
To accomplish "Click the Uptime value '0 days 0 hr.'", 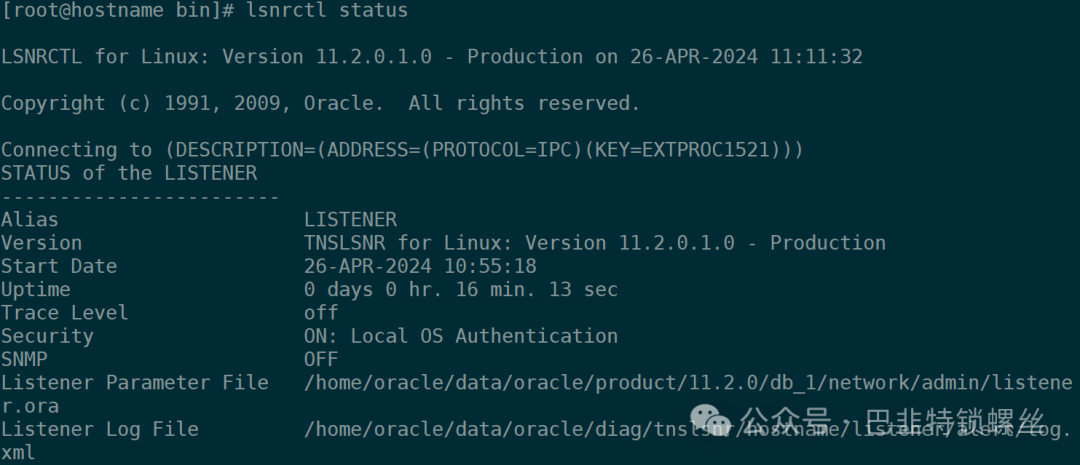I will pos(373,290).
